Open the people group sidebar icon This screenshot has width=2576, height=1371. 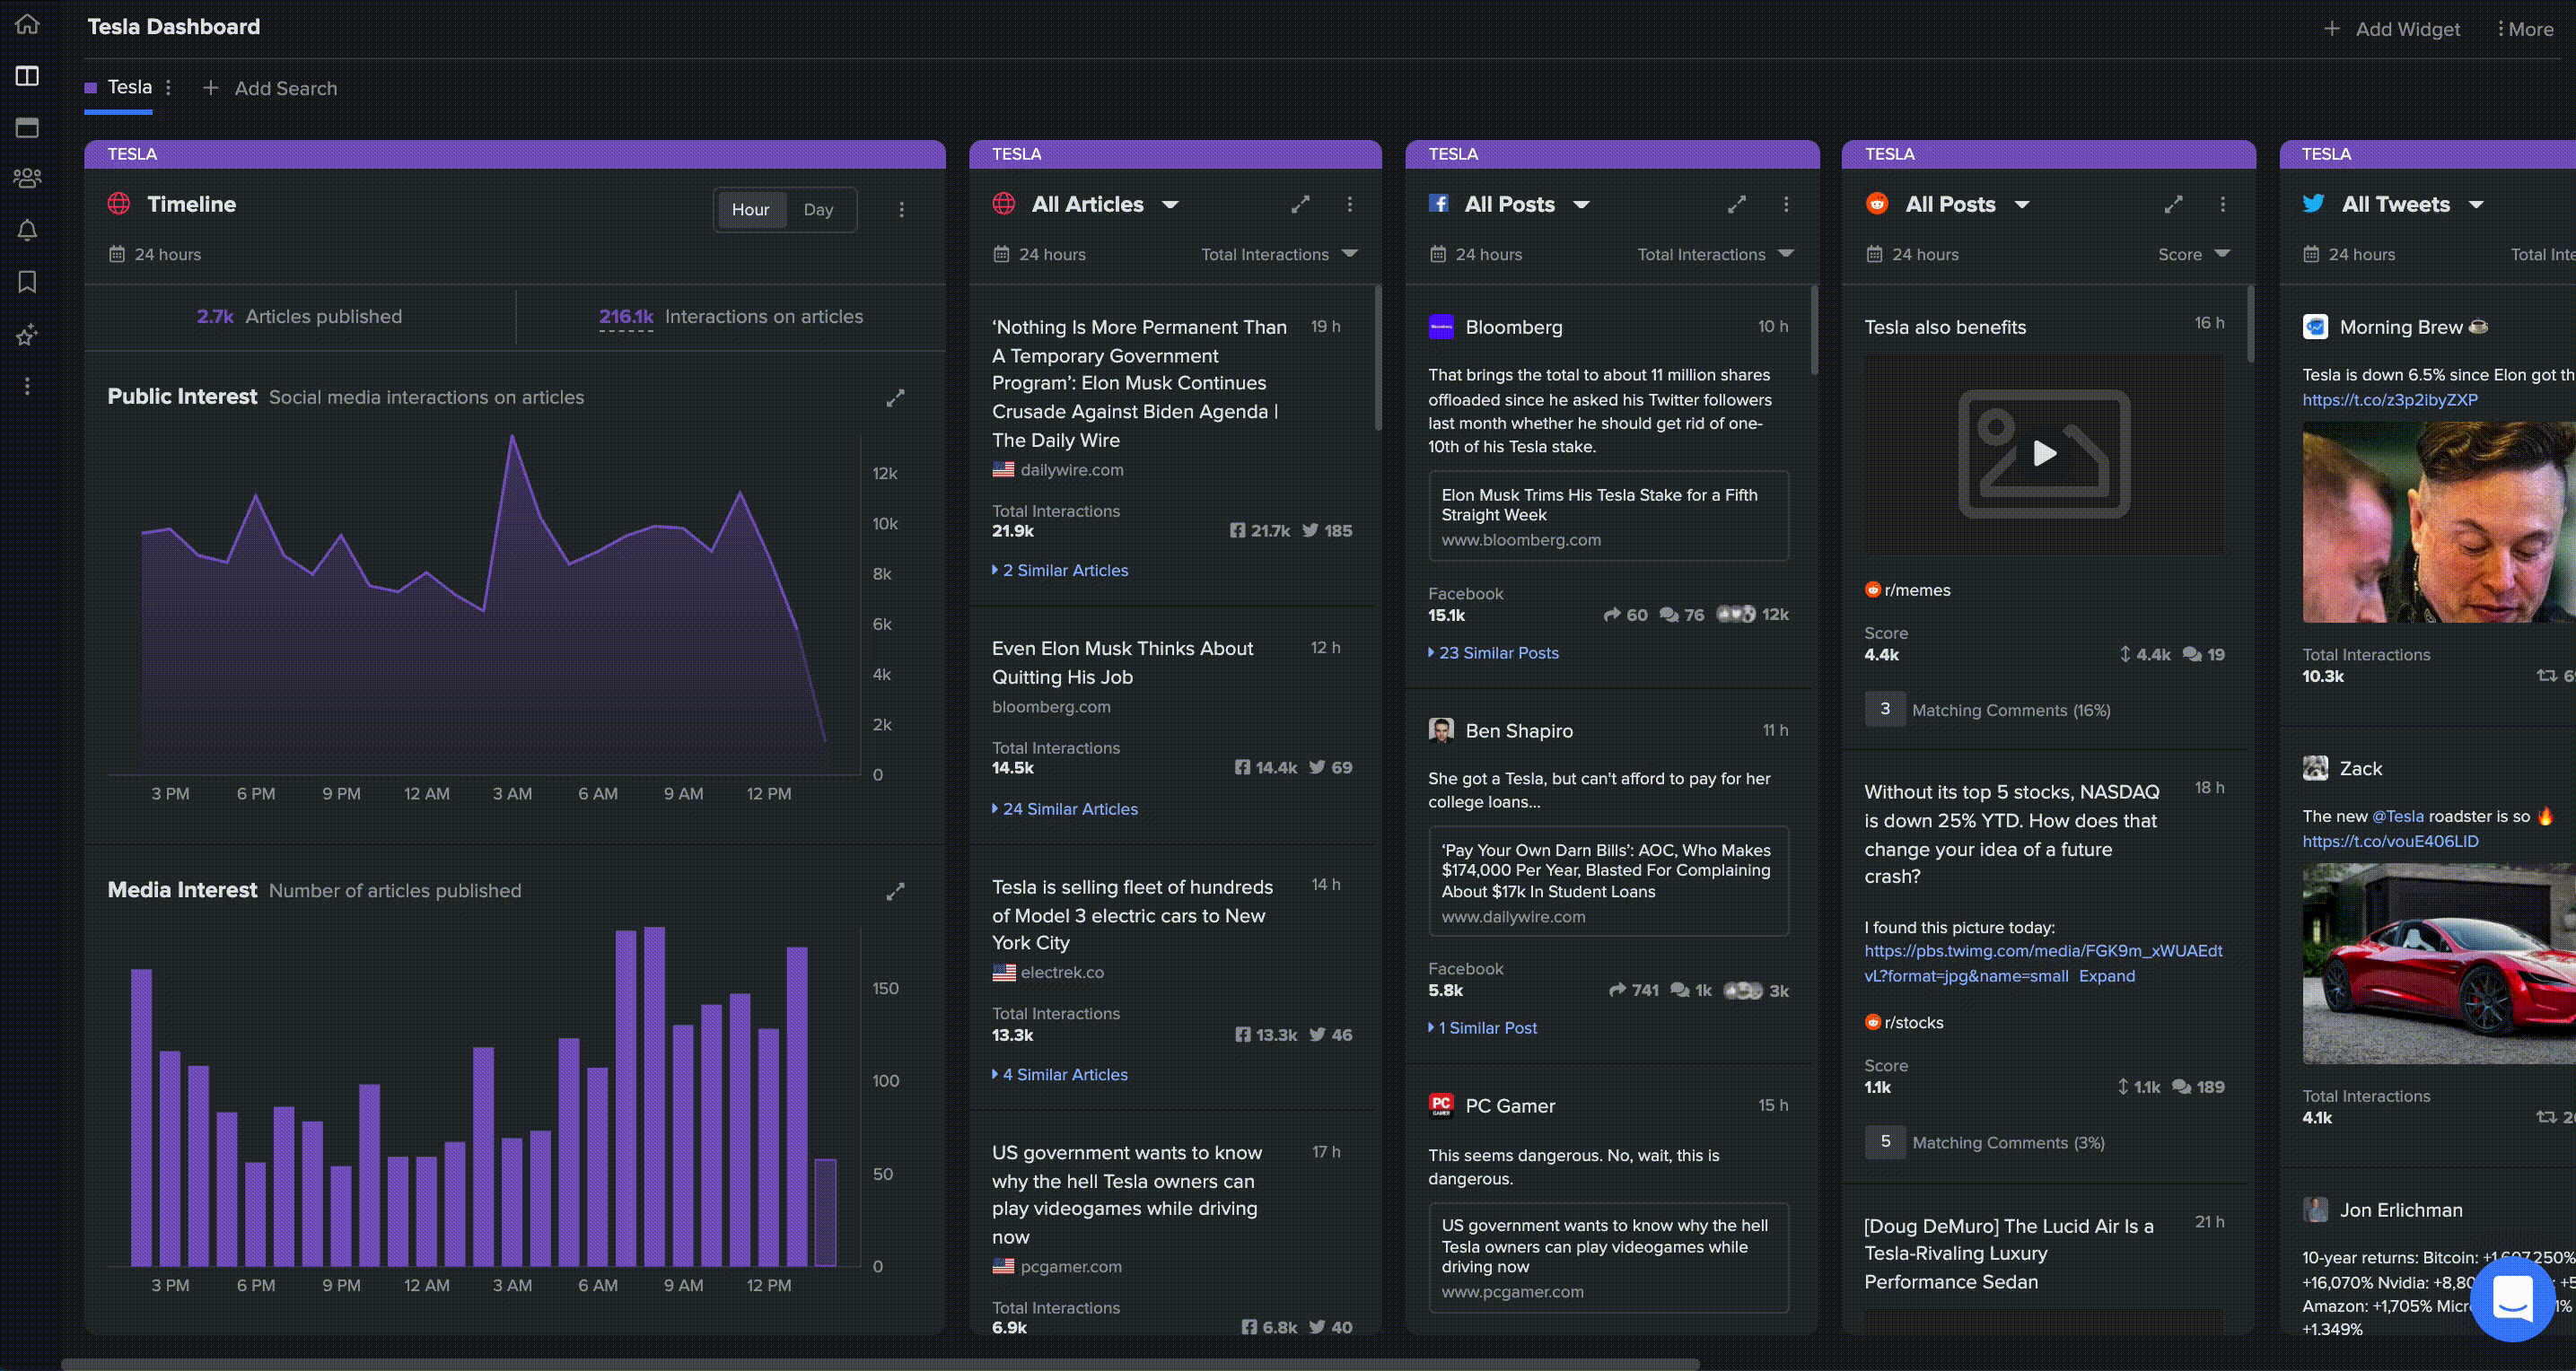pyautogui.click(x=27, y=178)
